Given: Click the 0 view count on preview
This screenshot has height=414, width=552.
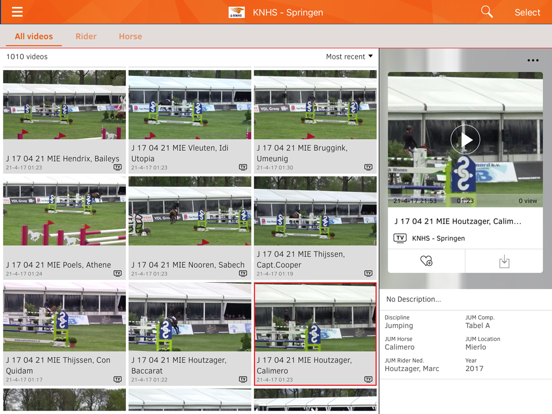Looking at the screenshot, I should click(x=527, y=201).
